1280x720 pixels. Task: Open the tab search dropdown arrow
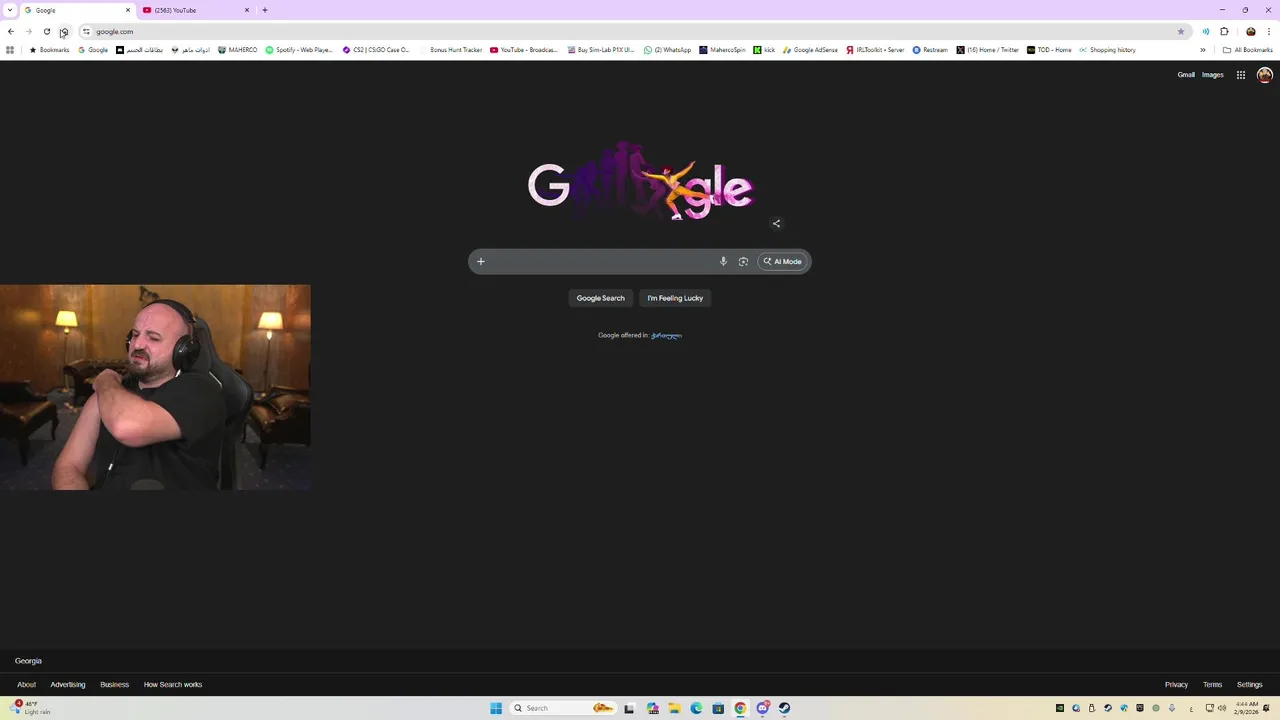click(10, 10)
